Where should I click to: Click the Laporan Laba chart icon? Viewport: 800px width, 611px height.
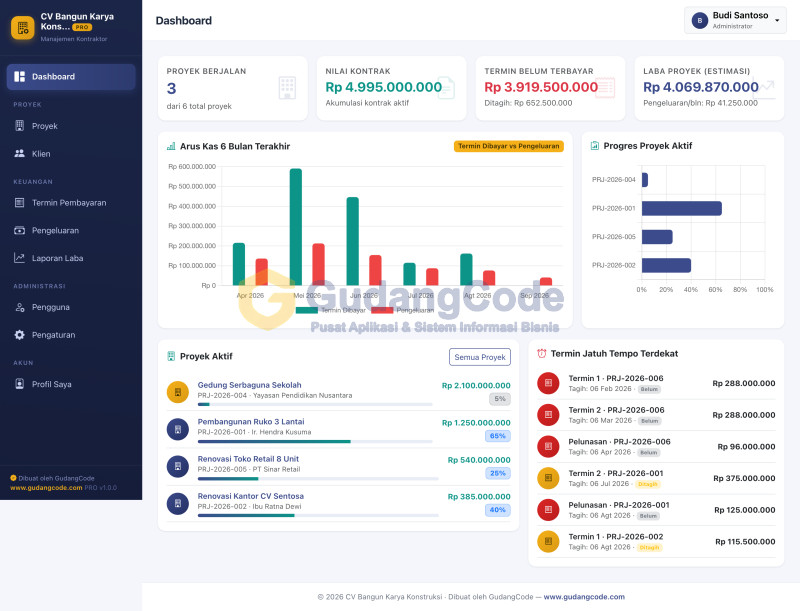[19, 258]
